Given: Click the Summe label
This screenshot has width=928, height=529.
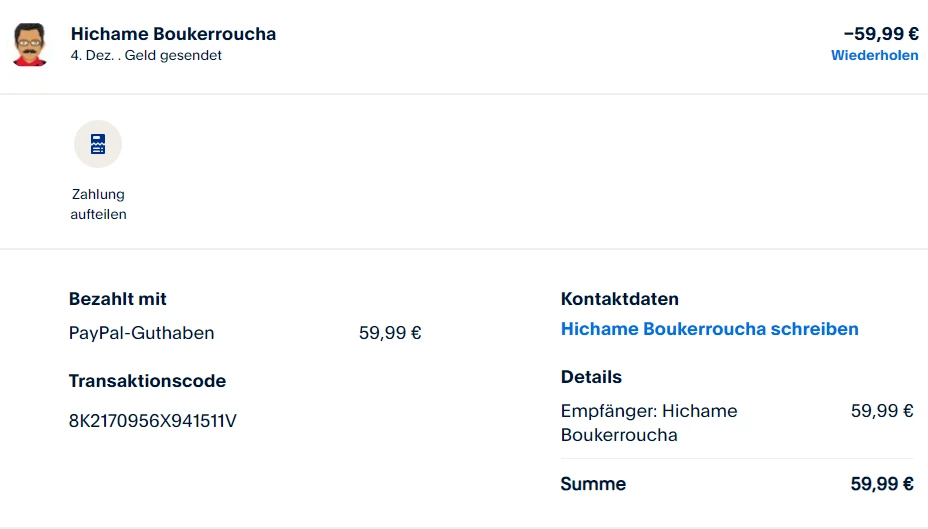Looking at the screenshot, I should coord(593,484).
